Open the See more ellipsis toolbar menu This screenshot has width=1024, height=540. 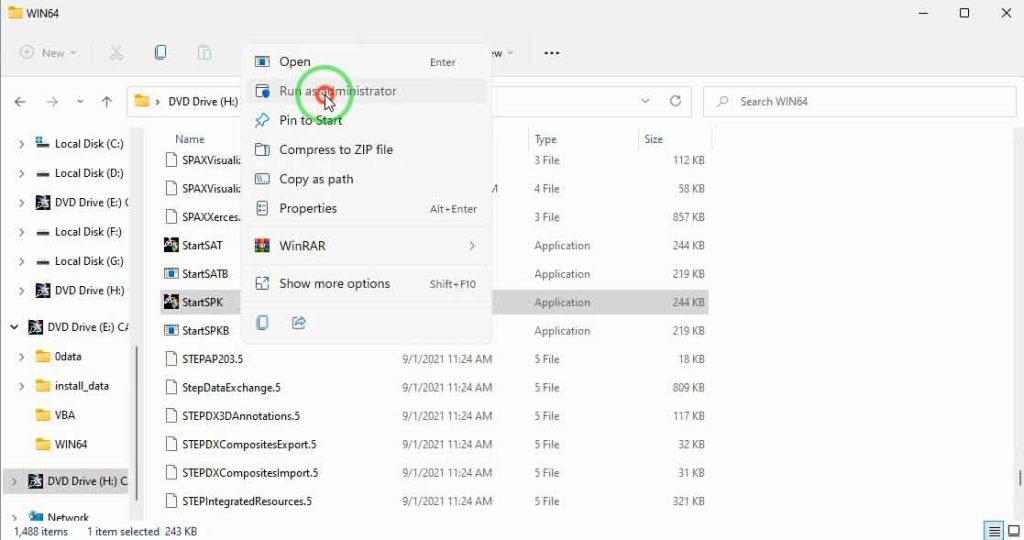551,53
